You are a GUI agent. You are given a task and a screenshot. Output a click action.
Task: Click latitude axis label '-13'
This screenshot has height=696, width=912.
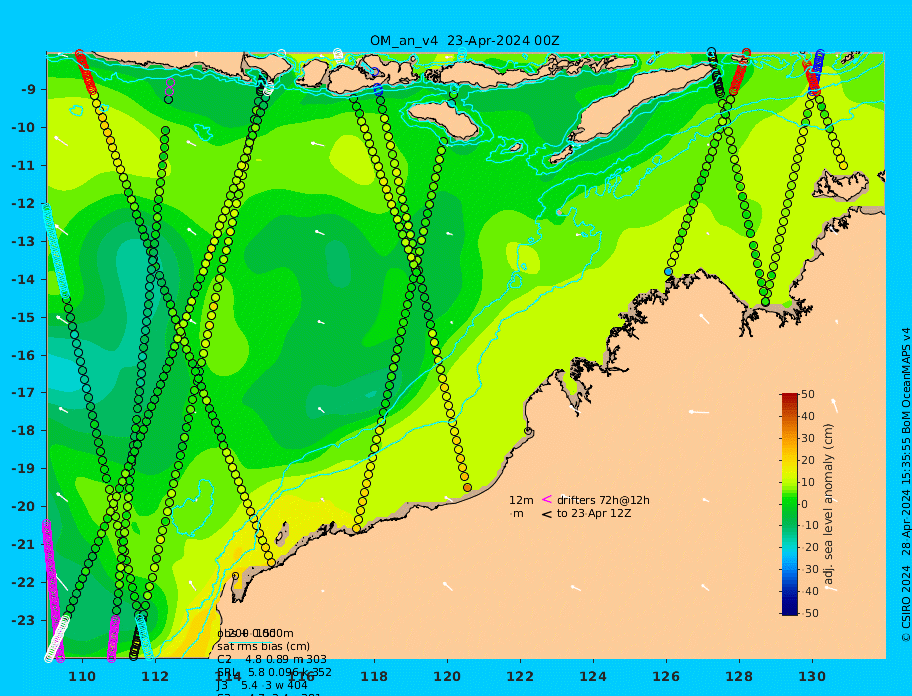click(x=23, y=241)
